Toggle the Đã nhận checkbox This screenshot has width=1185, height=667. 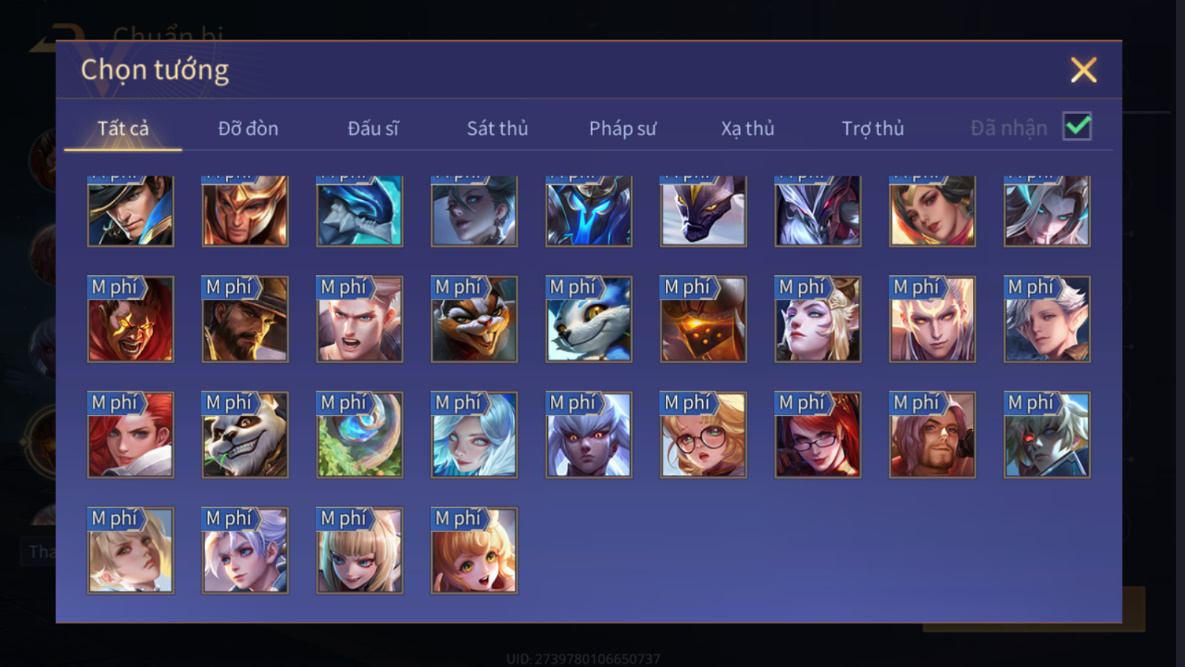click(1077, 126)
